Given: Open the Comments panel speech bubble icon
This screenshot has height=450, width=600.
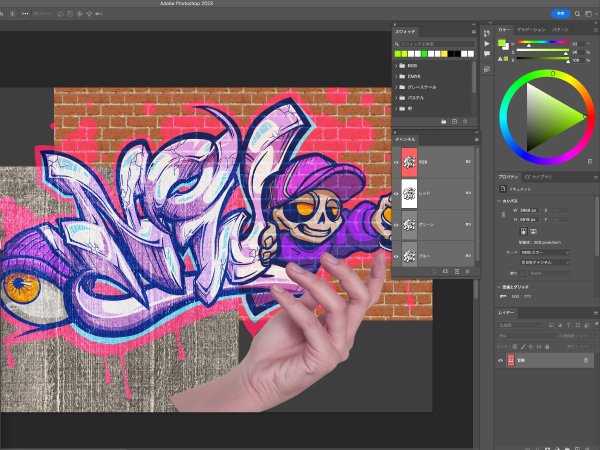Looking at the screenshot, I should 487,54.
